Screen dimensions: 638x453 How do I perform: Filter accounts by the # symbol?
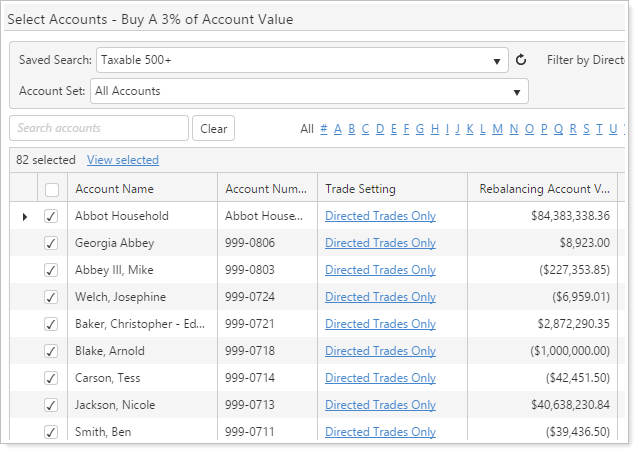click(324, 128)
